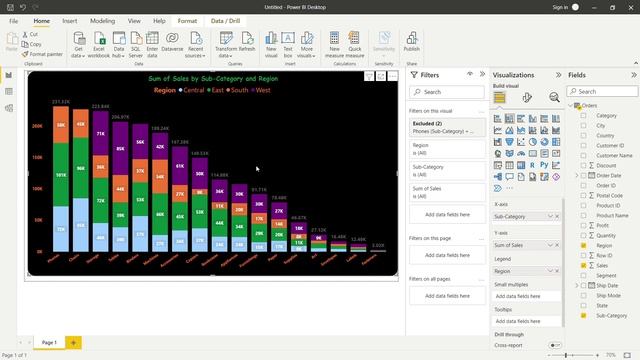Add a new report page
Screen dimensions: 640x360
tap(73, 343)
